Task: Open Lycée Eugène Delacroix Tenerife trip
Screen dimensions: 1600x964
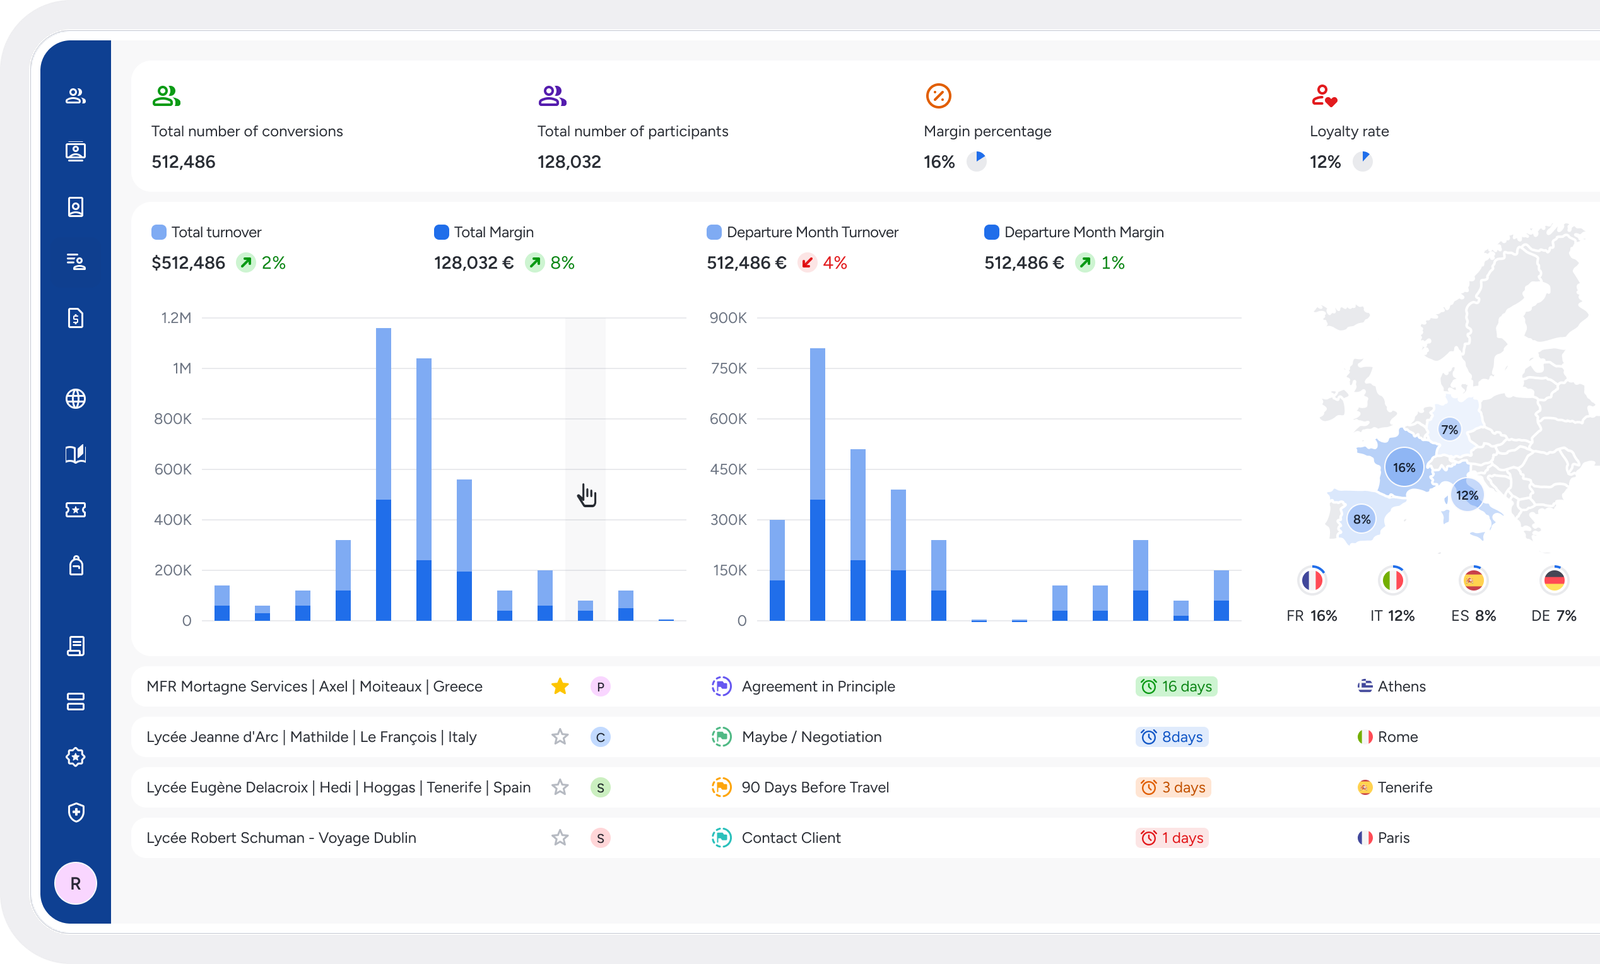Action: 338,787
